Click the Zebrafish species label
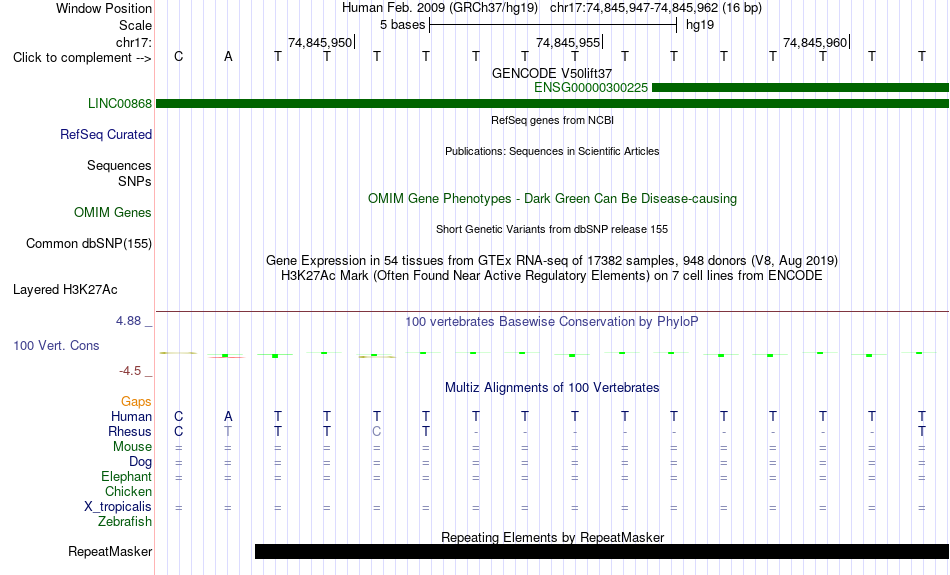Image resolution: width=950 pixels, height=575 pixels. coord(125,521)
